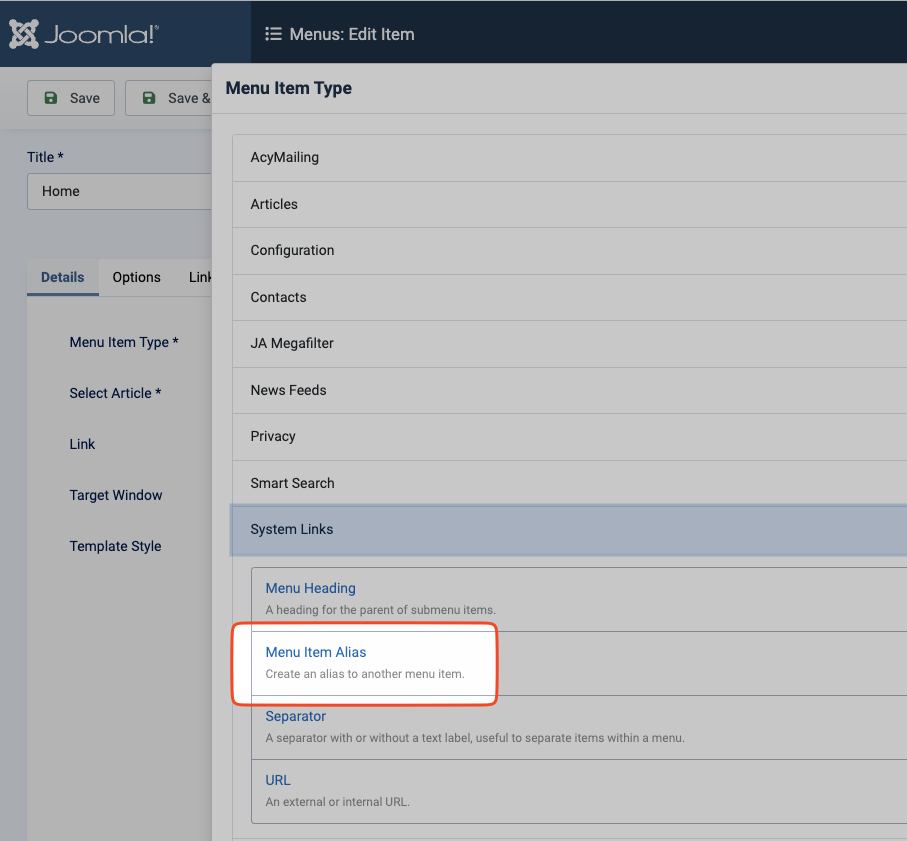907x841 pixels.
Task: Expand the Smart Search section
Action: (x=292, y=483)
